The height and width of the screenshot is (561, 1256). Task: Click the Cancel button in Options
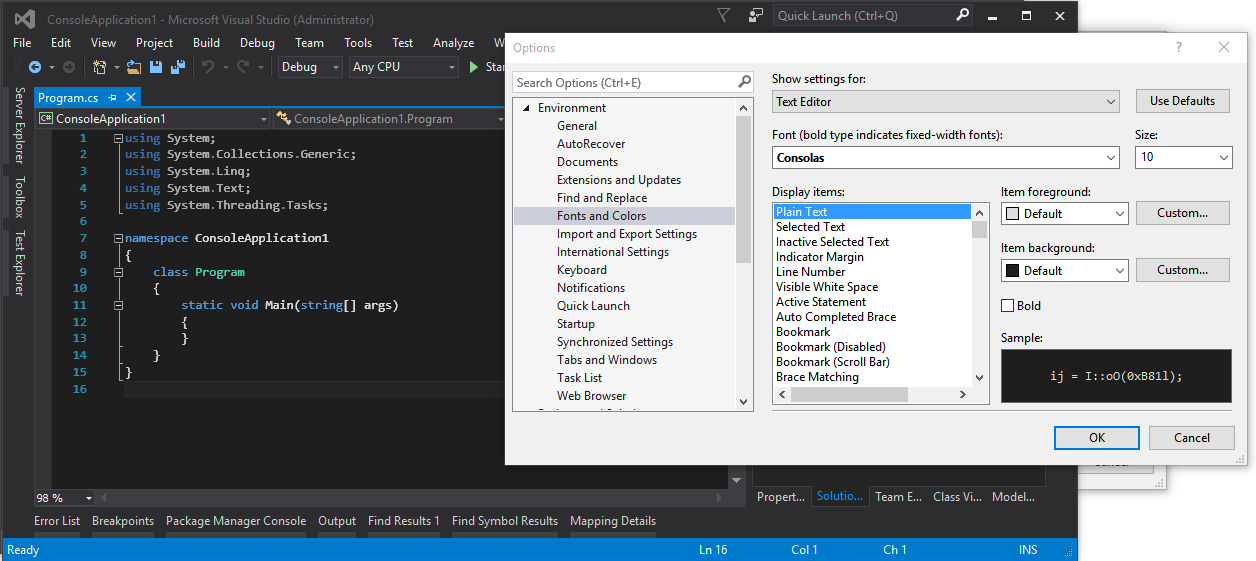coord(1192,438)
